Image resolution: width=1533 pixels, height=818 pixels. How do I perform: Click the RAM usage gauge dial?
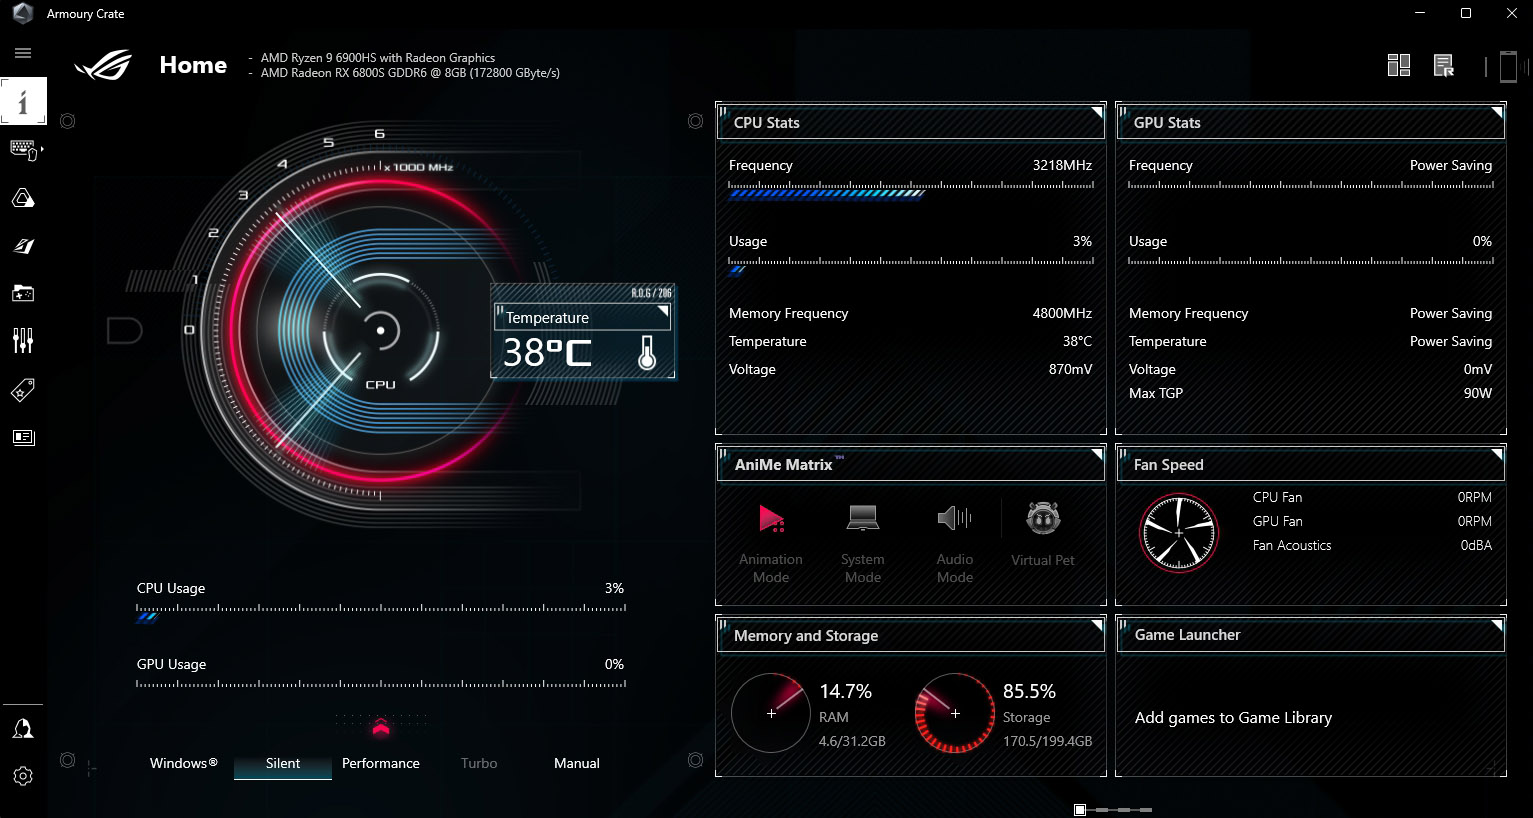point(771,713)
